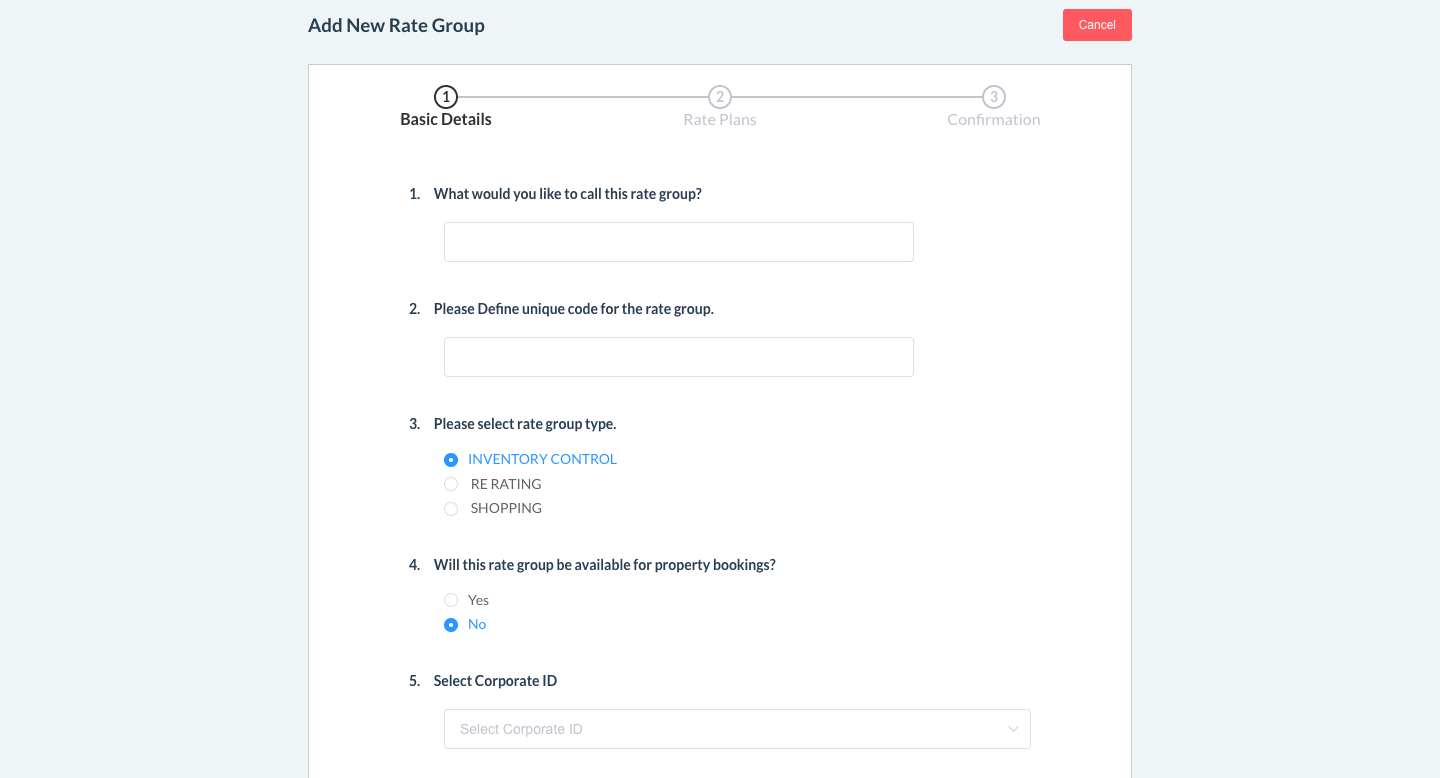The height and width of the screenshot is (778, 1440).
Task: Select the INVENTORY CONTROL radio button
Action: coord(451,460)
